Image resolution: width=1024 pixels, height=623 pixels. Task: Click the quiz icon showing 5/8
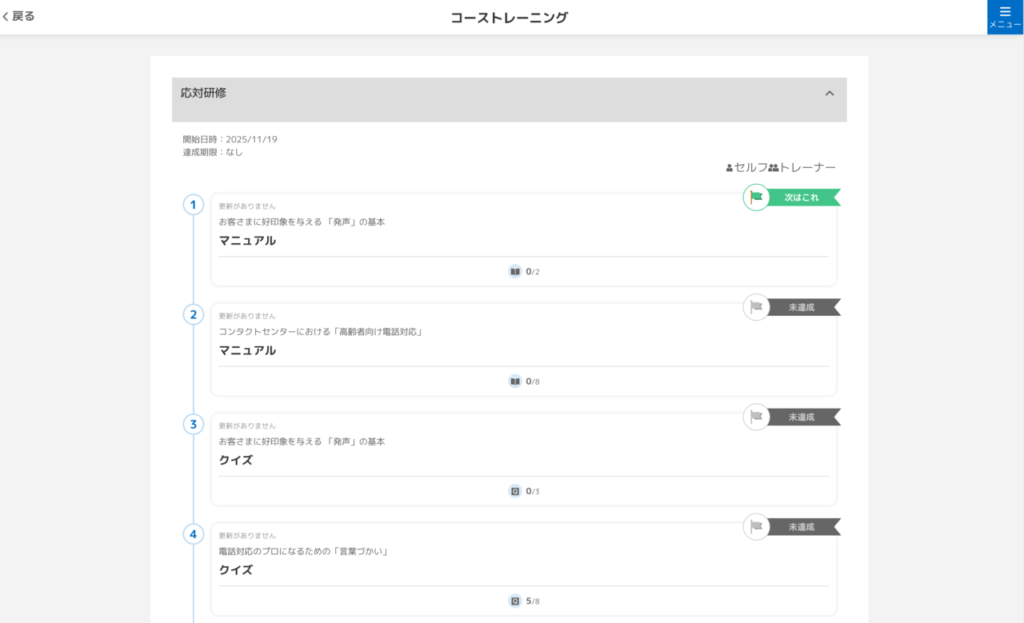click(x=515, y=601)
